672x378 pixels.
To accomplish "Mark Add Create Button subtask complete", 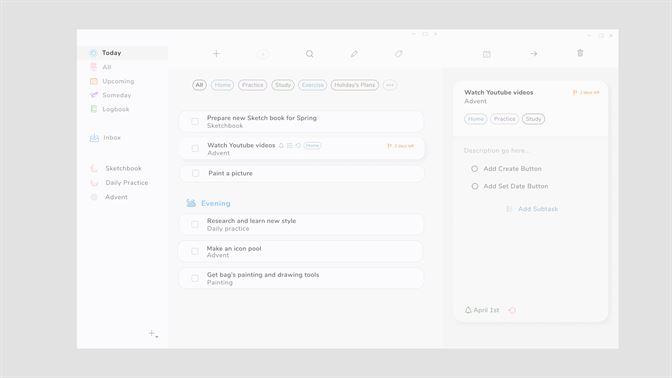I will tap(474, 169).
